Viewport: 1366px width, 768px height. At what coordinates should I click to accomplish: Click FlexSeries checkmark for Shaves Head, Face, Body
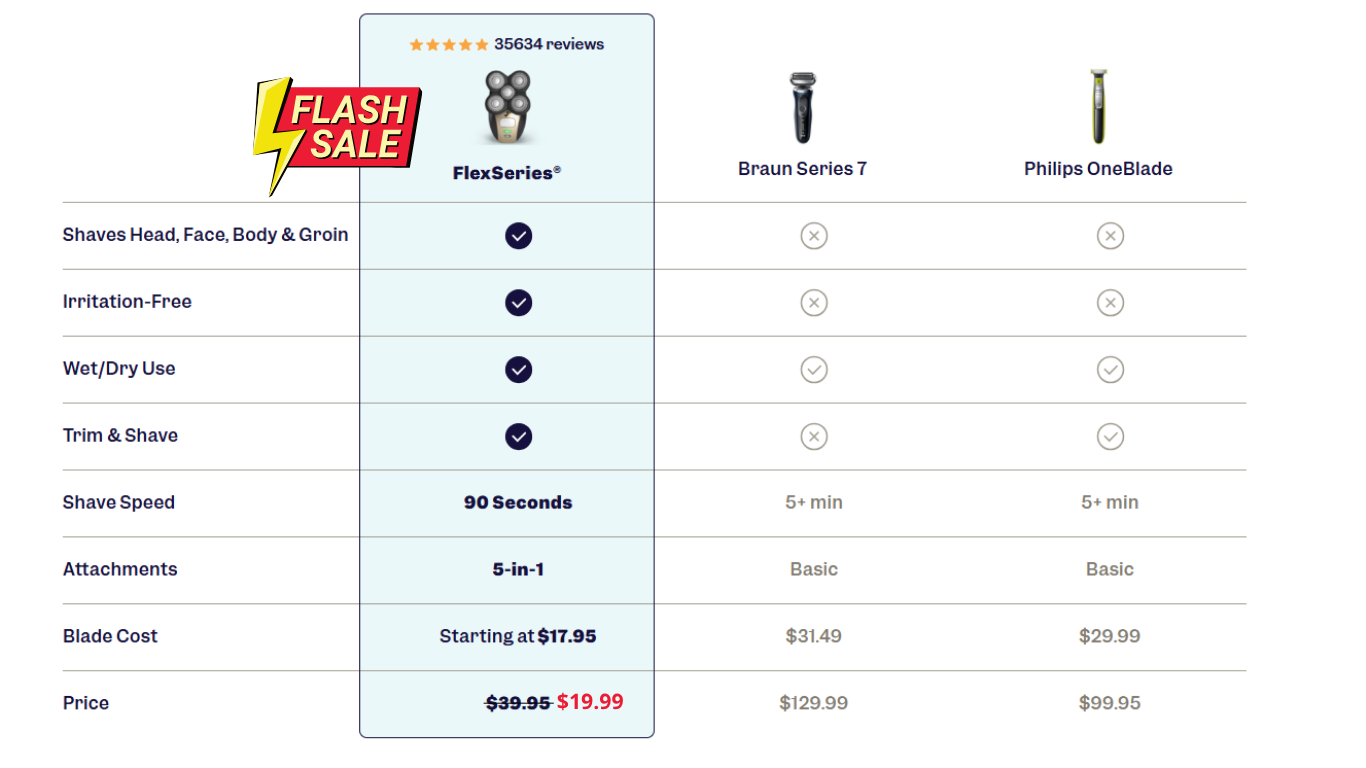[x=518, y=236]
